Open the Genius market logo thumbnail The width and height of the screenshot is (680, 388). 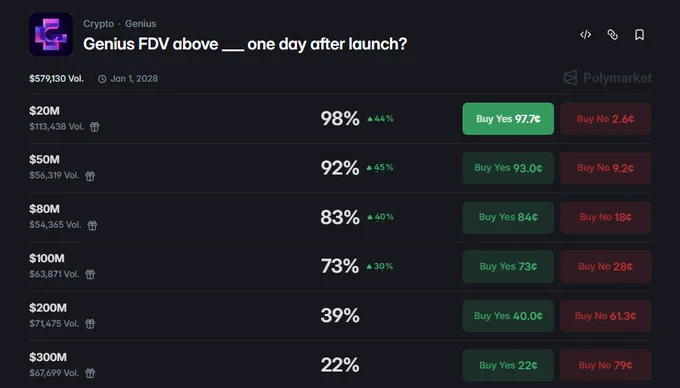[x=51, y=34]
